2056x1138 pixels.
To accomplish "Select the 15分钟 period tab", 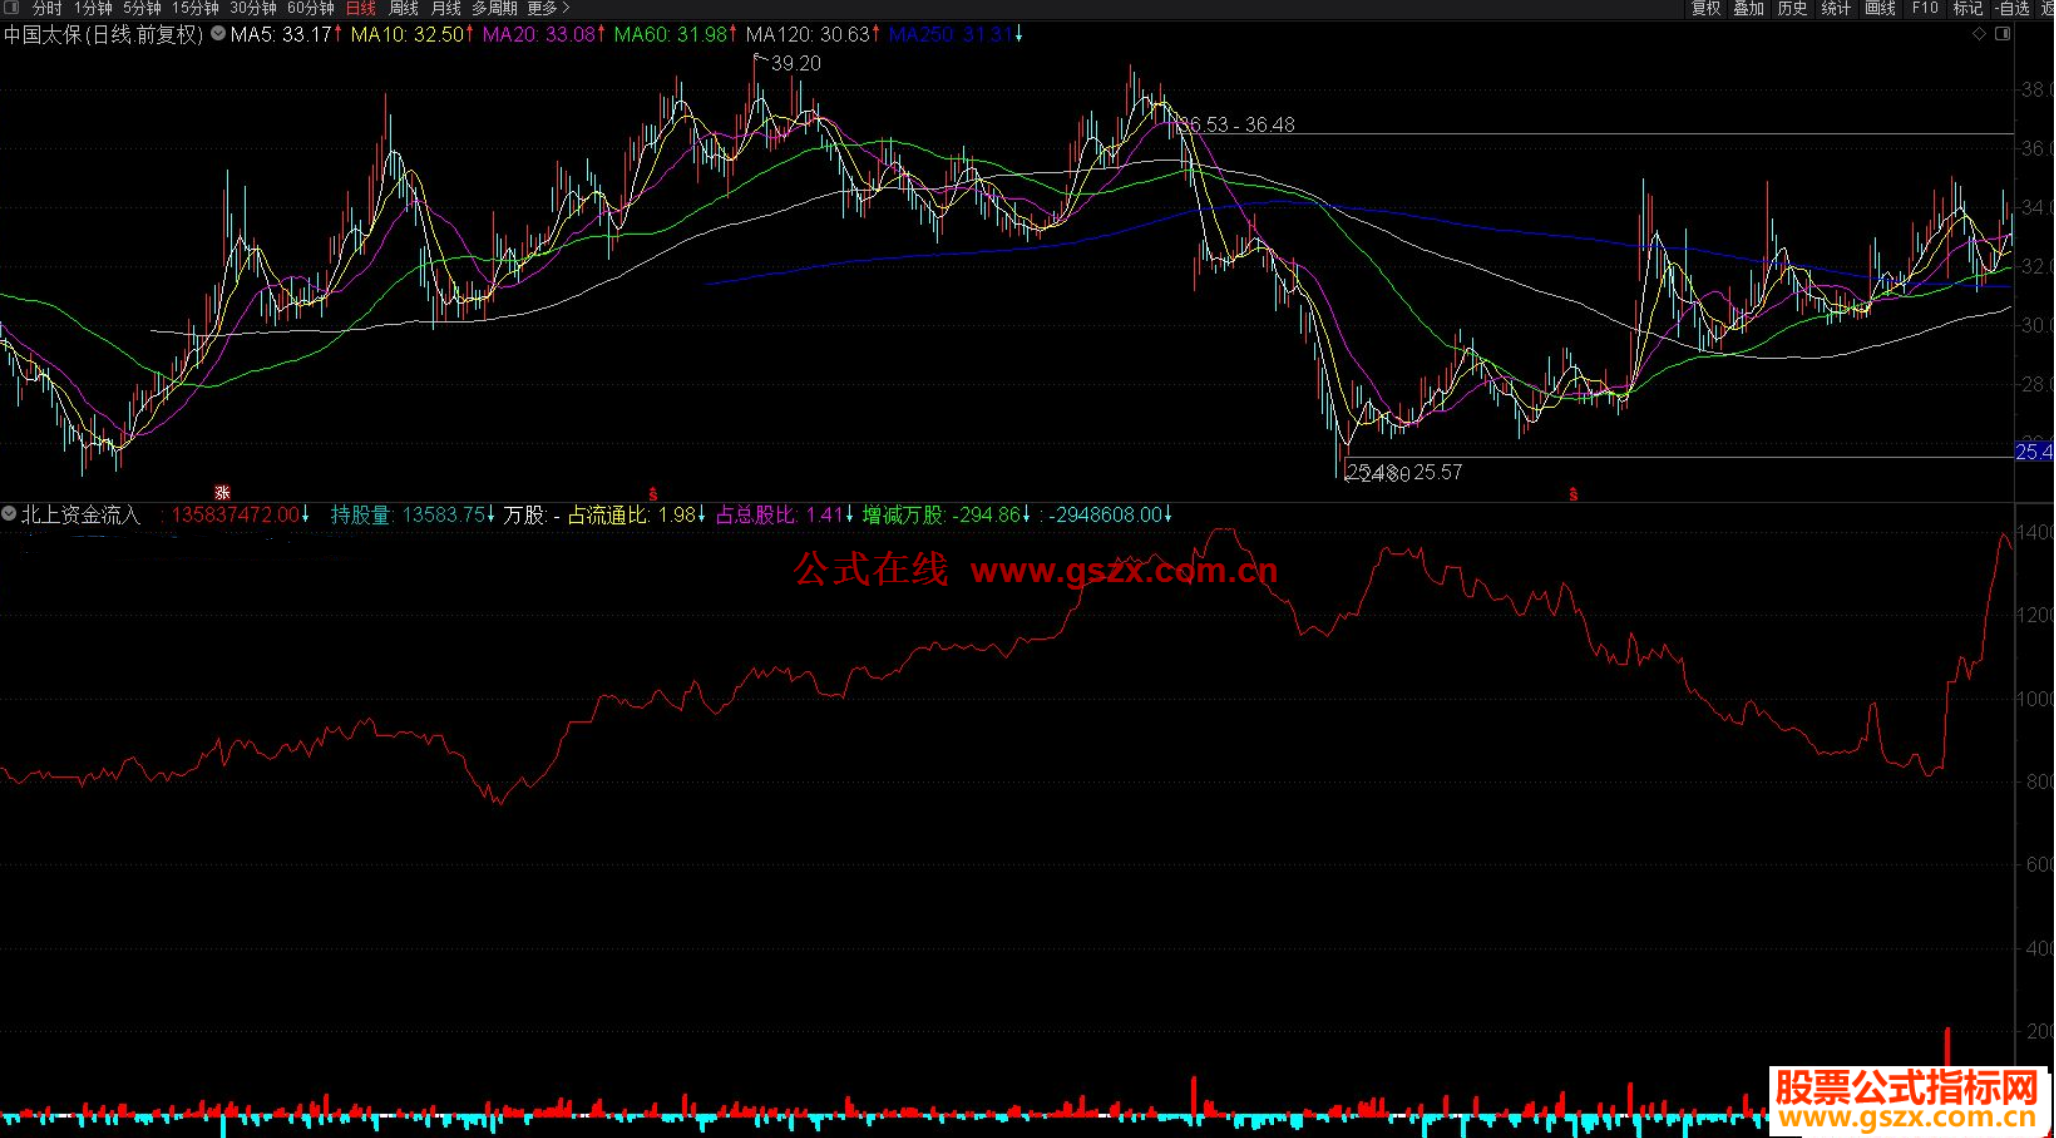I will click(x=195, y=8).
